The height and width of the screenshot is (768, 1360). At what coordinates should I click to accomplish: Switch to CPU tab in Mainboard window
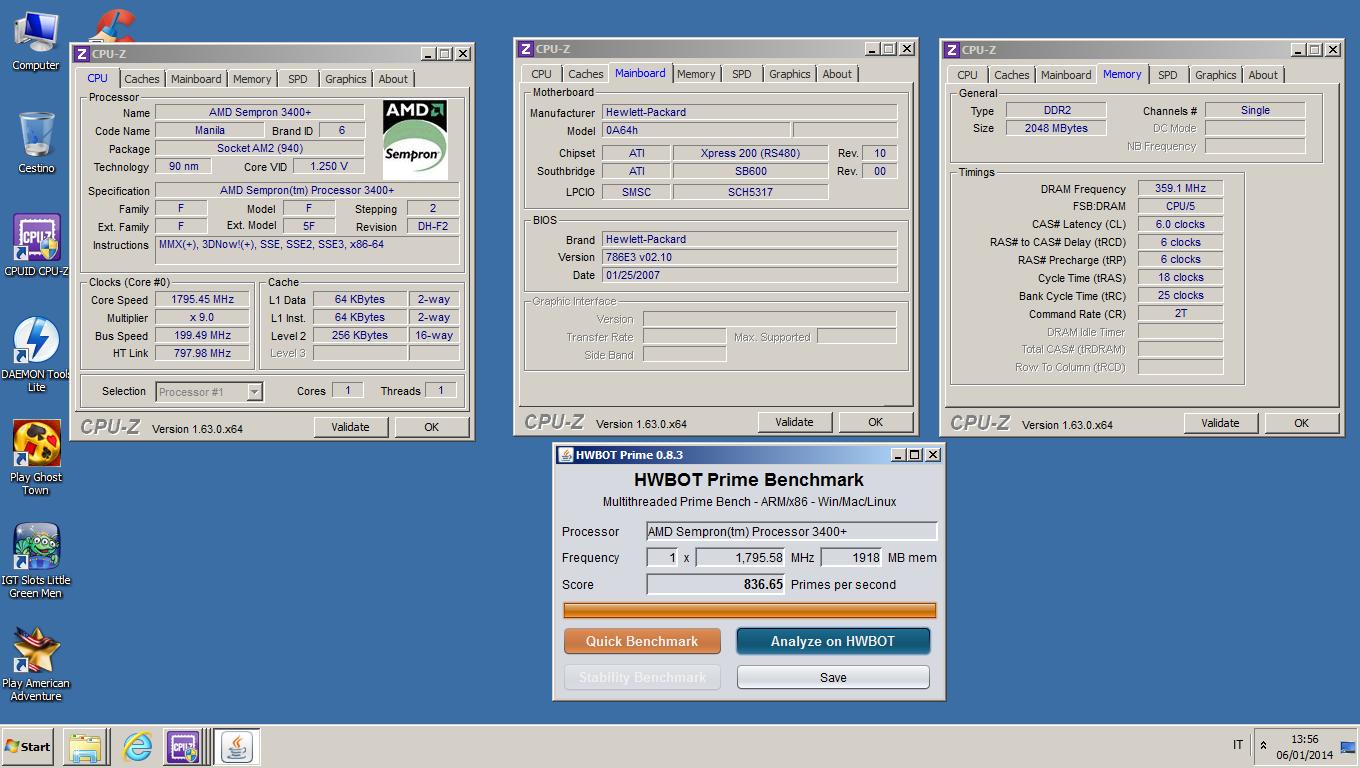tap(542, 74)
